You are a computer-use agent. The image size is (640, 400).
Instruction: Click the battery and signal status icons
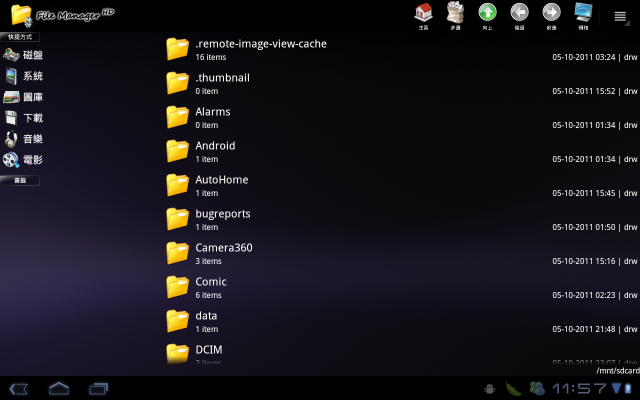(x=622, y=389)
